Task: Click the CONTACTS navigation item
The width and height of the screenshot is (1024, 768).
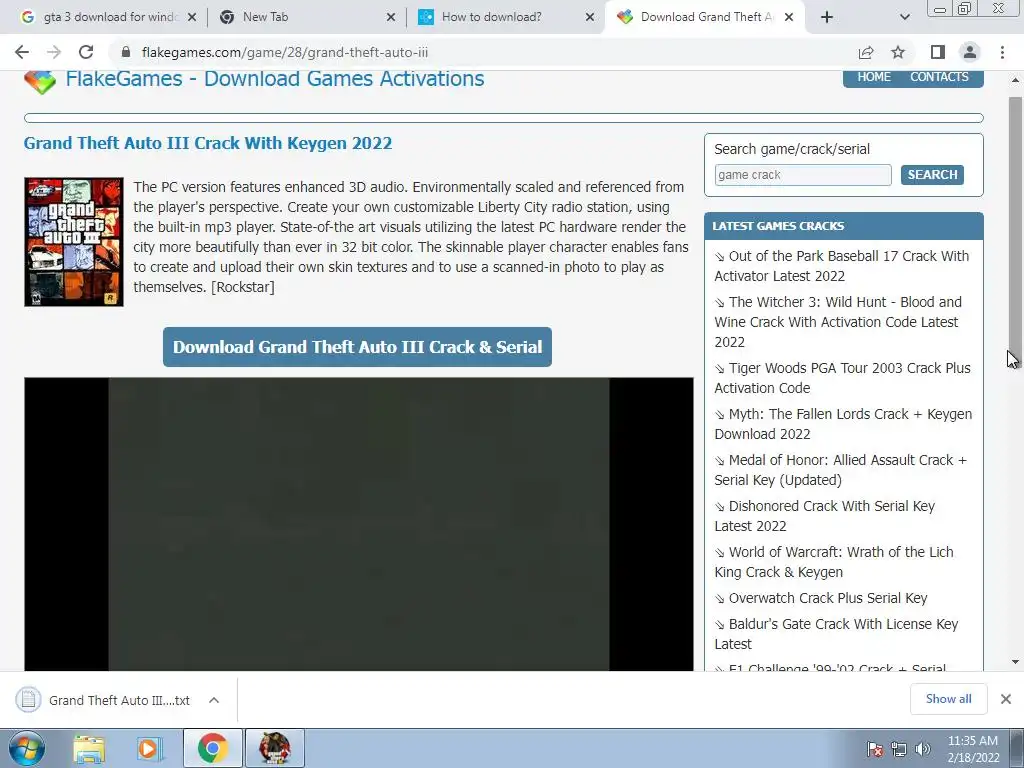Action: pos(939,77)
